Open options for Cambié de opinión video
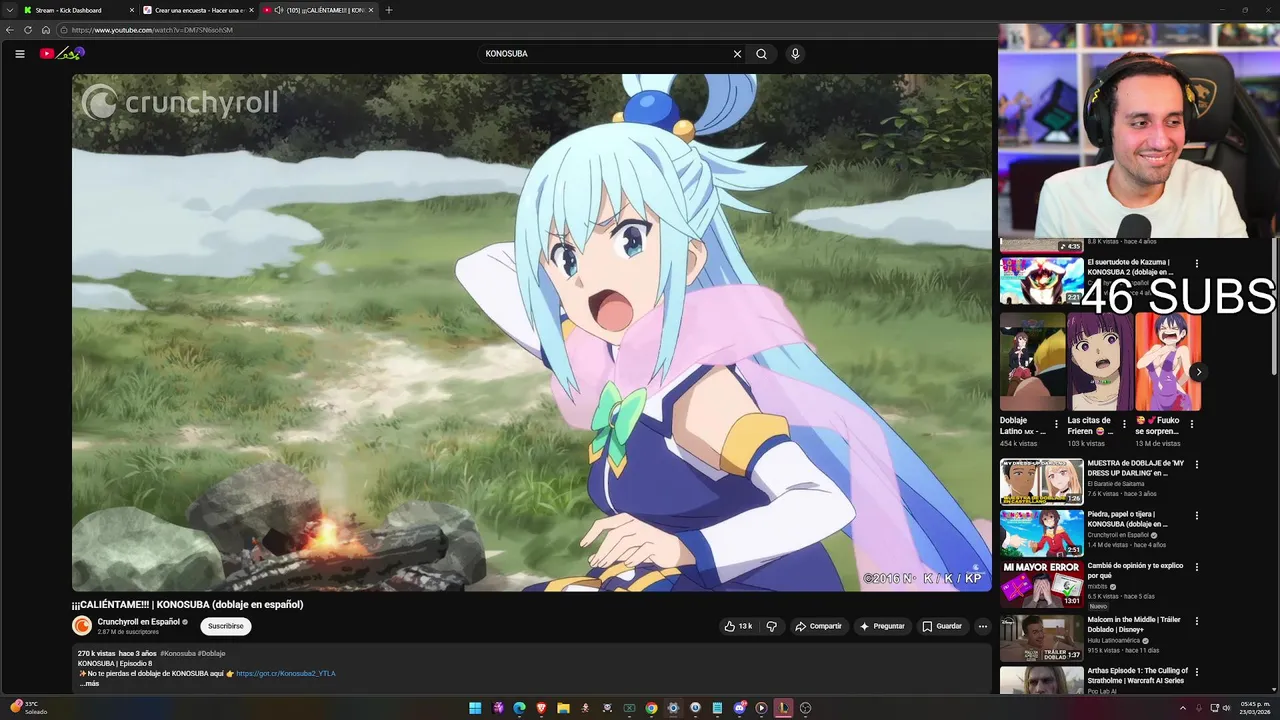1280x720 pixels. click(x=1196, y=567)
